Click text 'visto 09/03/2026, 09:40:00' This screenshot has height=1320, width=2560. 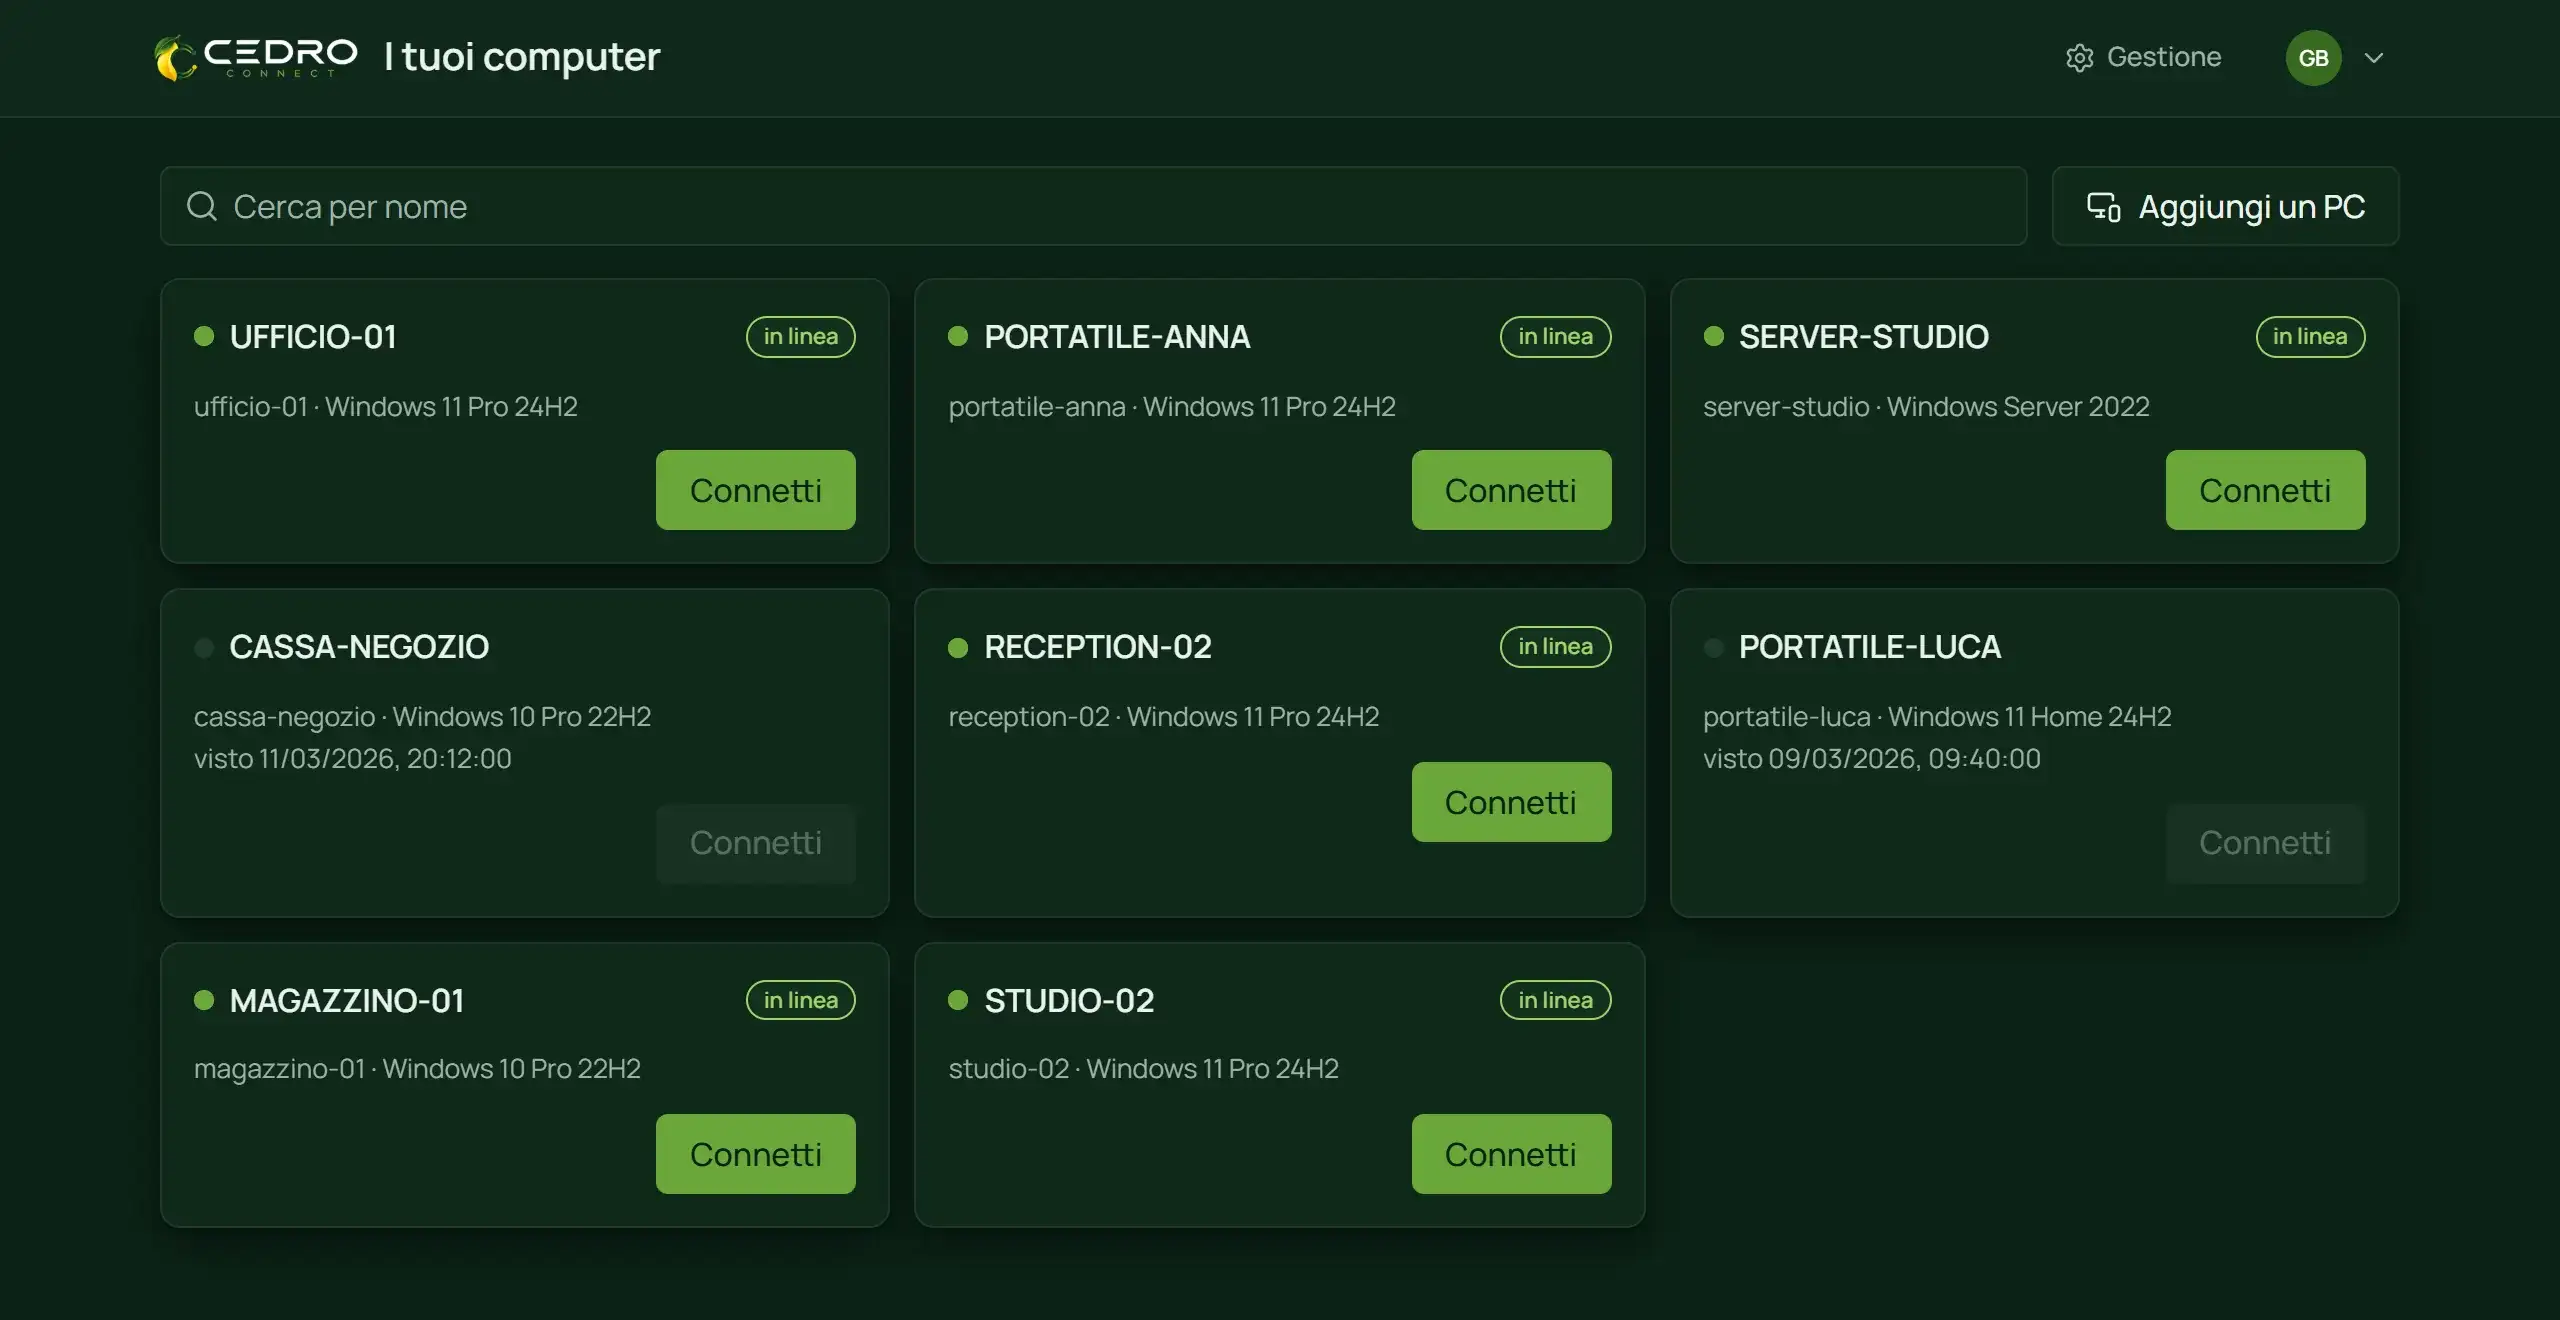point(1872,759)
